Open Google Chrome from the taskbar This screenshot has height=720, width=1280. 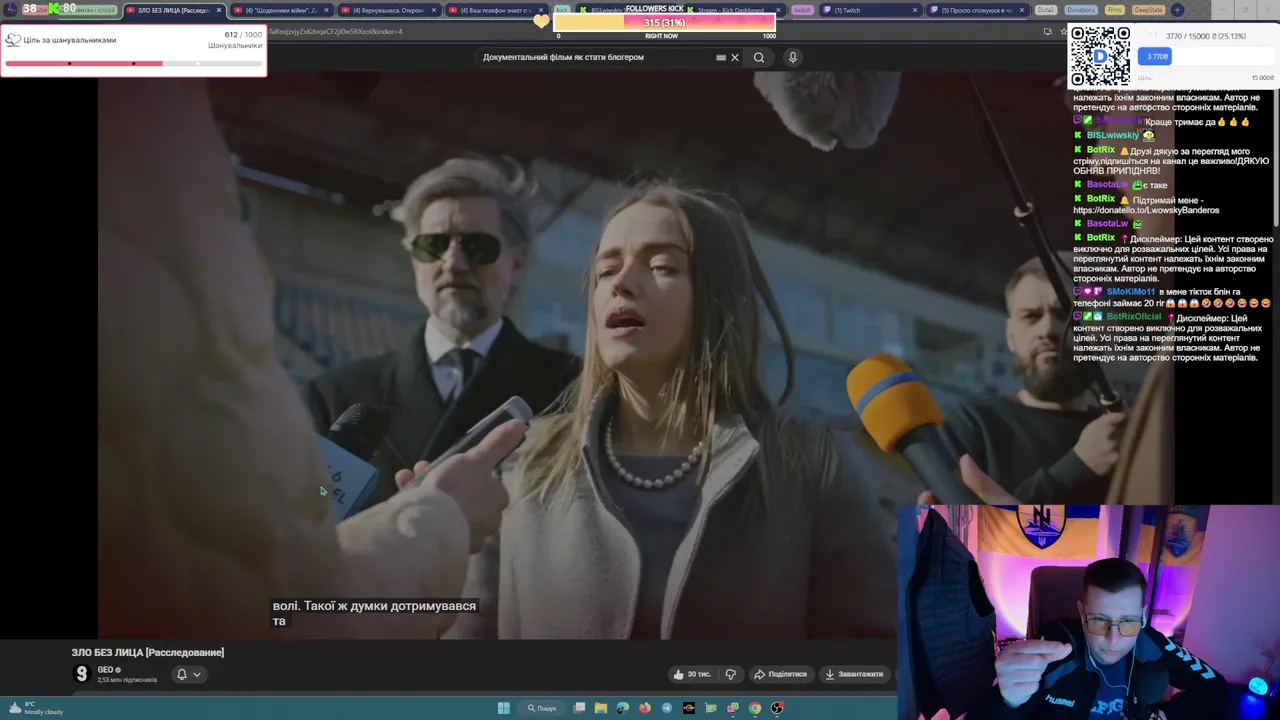755,708
